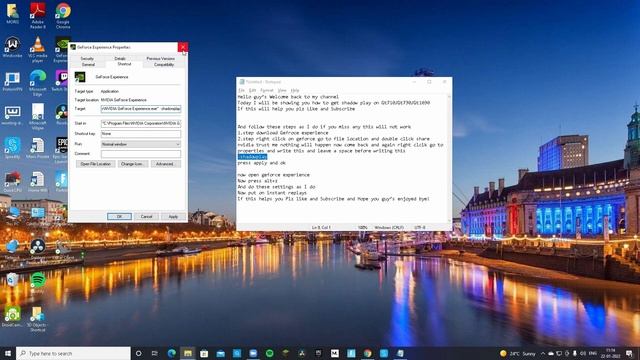Open Notepad Help menu
Viewport: 640px width, 360px height.
click(x=295, y=90)
